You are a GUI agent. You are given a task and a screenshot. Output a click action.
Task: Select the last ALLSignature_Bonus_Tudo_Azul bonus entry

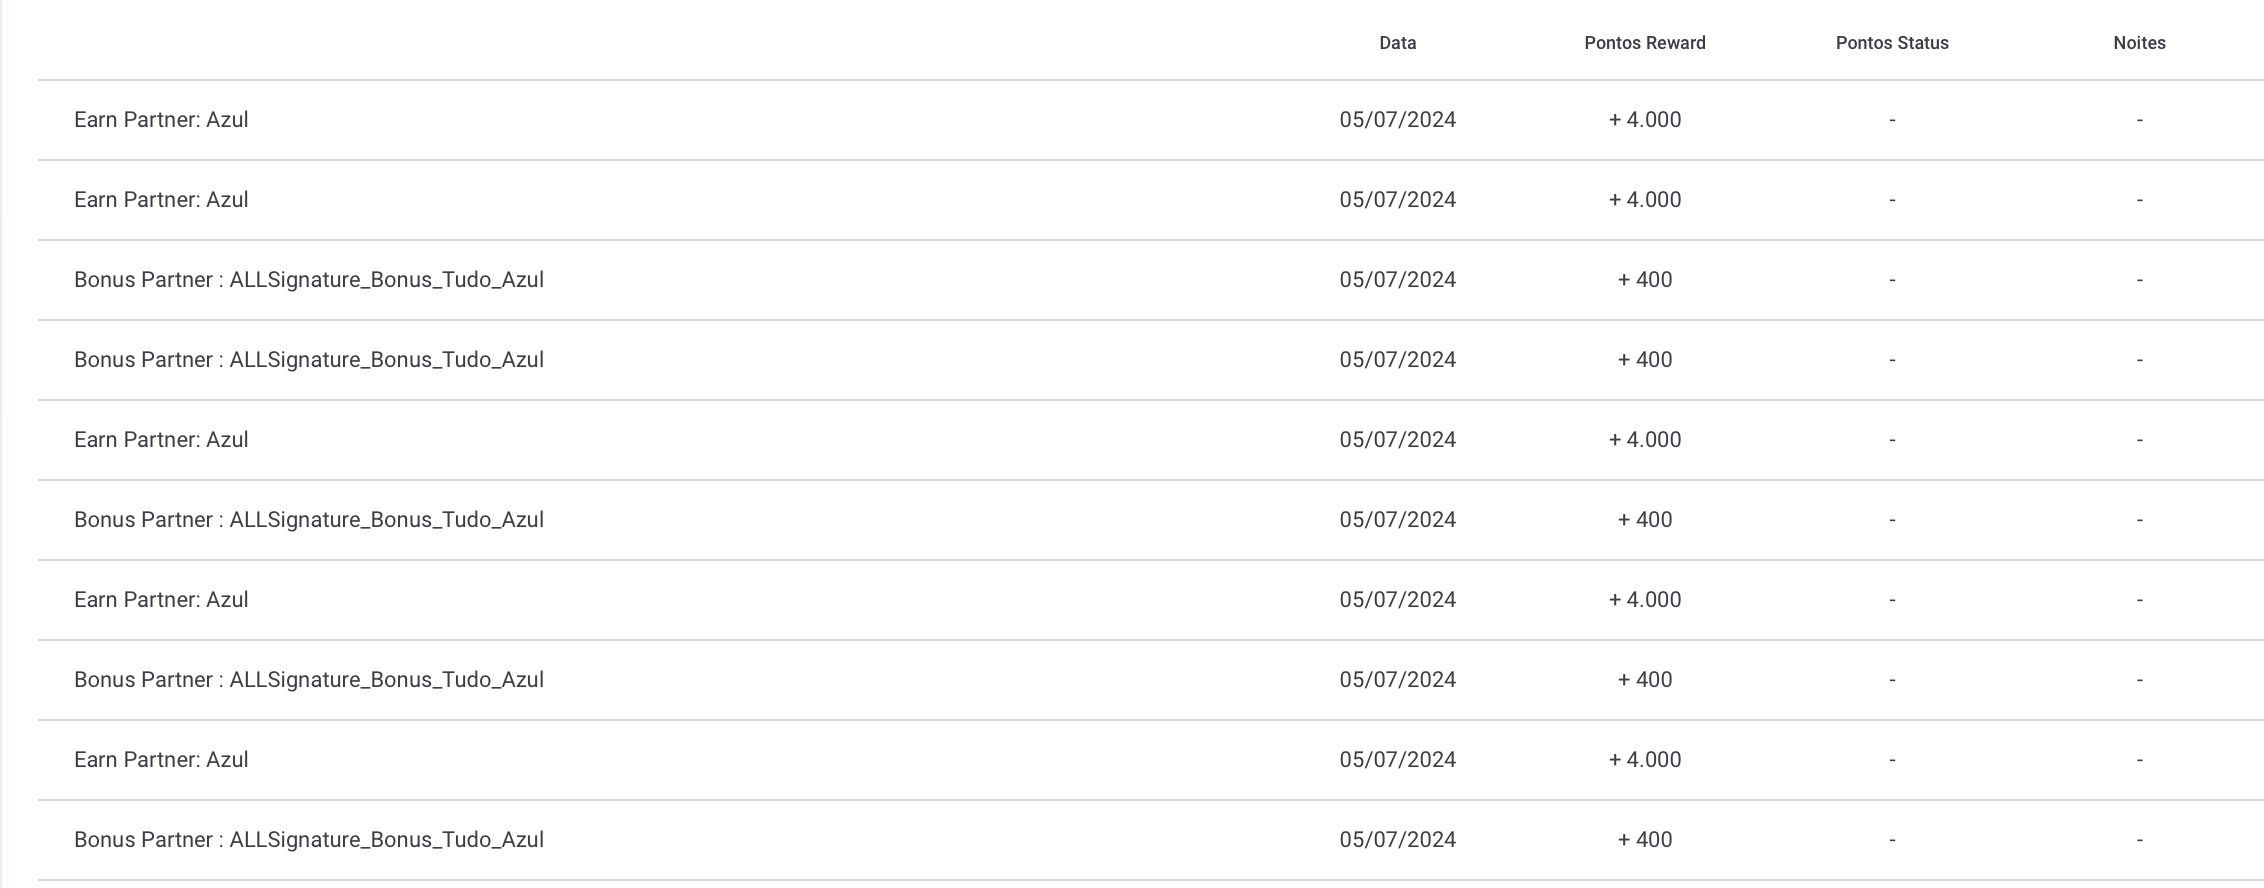[1150, 840]
